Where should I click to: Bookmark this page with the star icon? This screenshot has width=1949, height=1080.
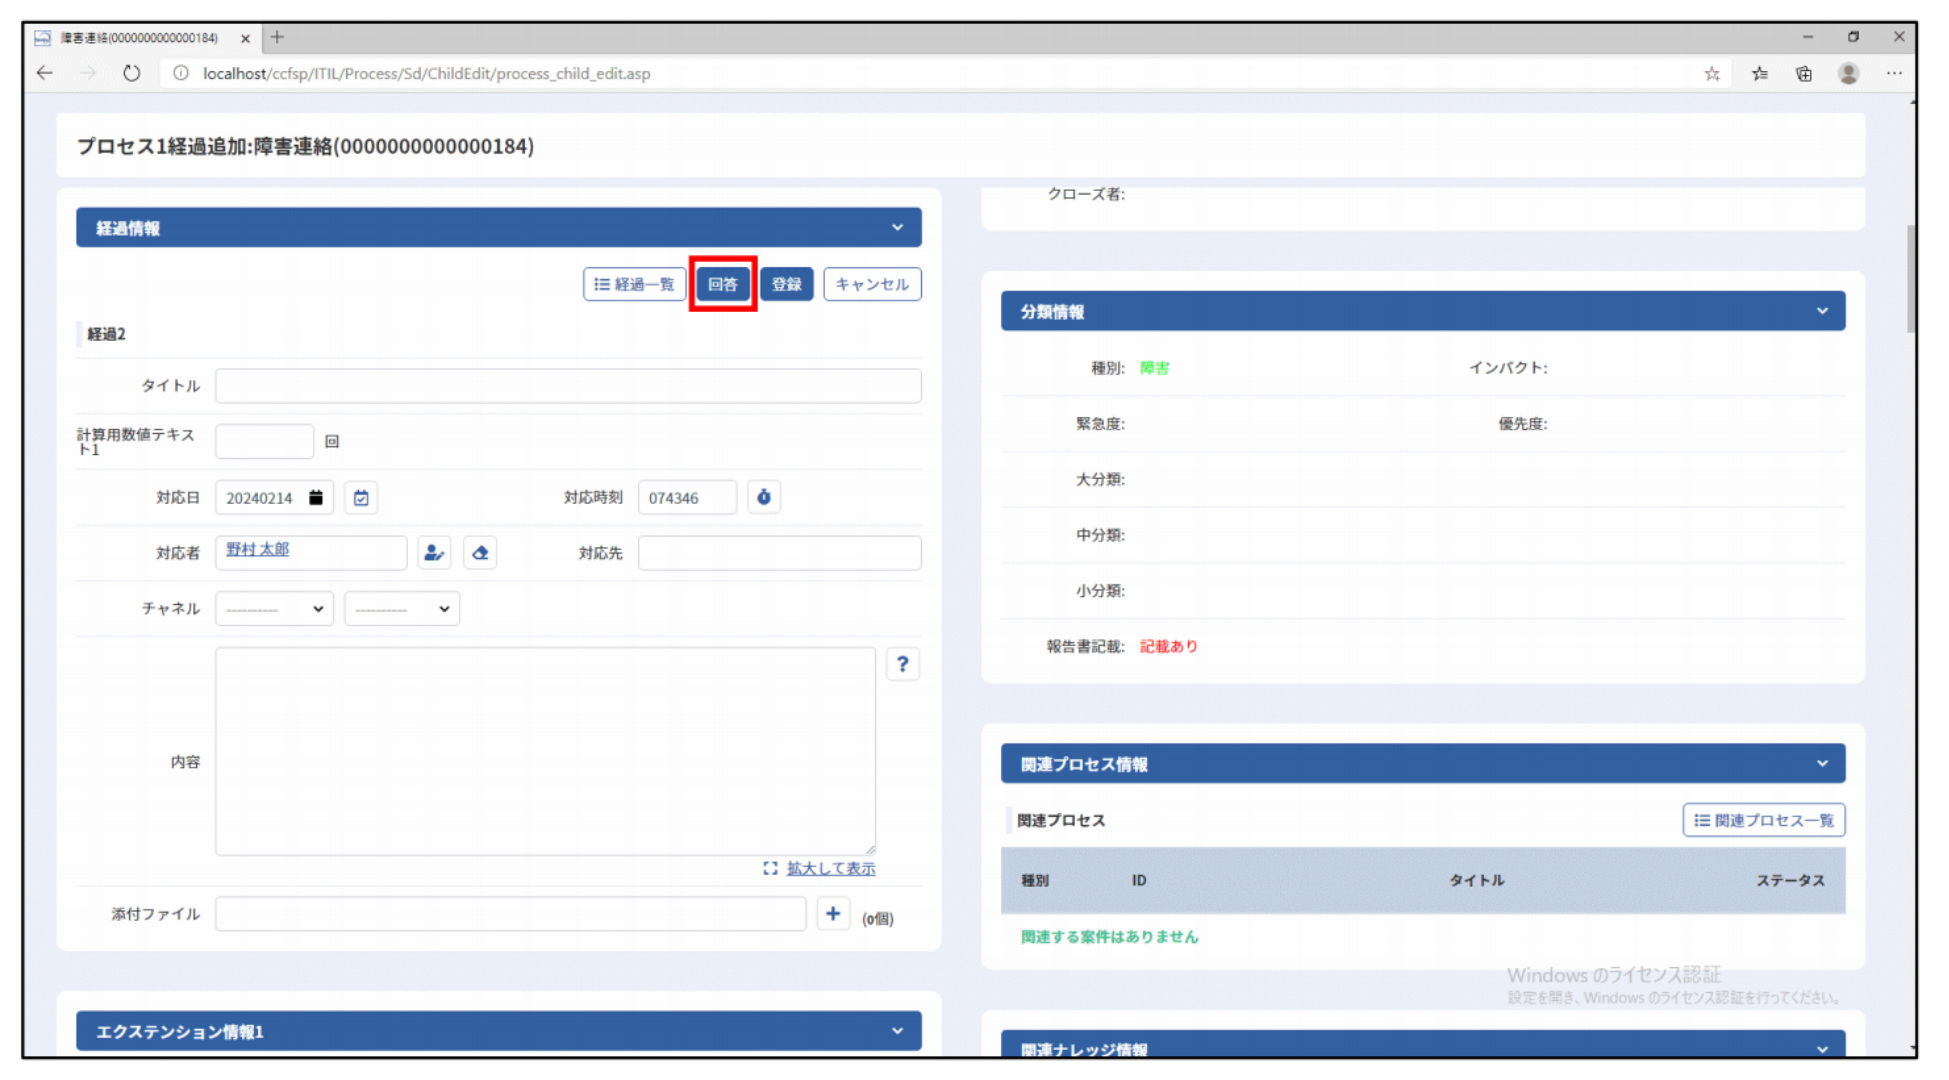pyautogui.click(x=1712, y=73)
